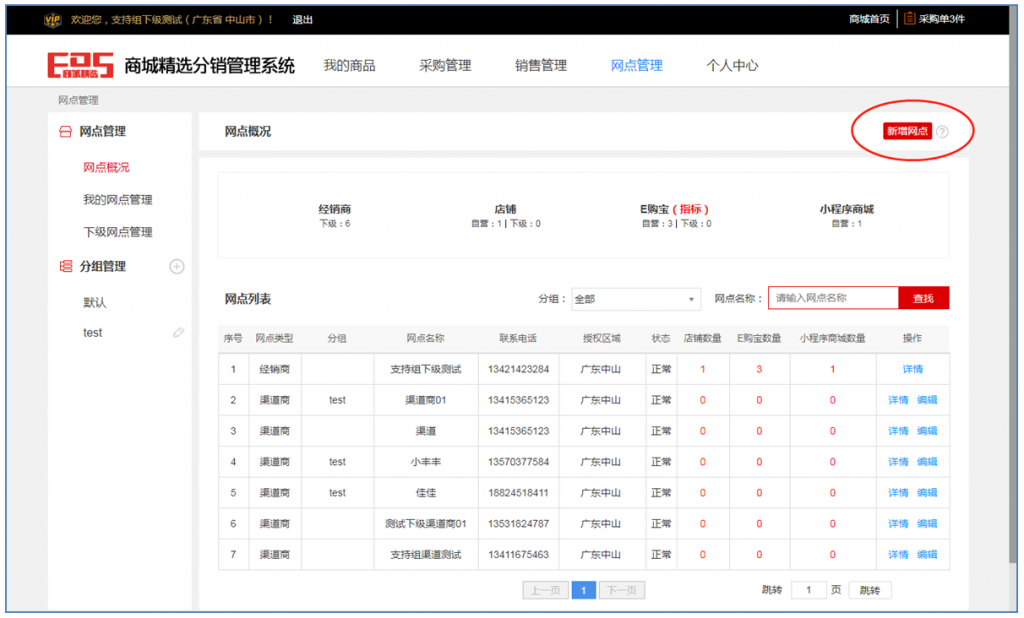Viewport: 1024px width, 618px height.
Task: Click the 网点名称 column header
Action: [425, 338]
